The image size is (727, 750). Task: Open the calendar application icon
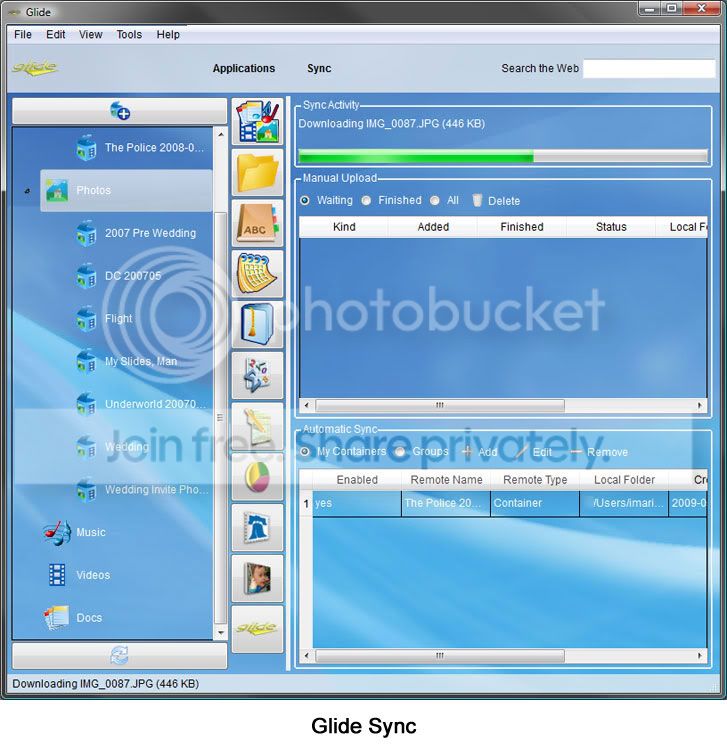click(258, 274)
